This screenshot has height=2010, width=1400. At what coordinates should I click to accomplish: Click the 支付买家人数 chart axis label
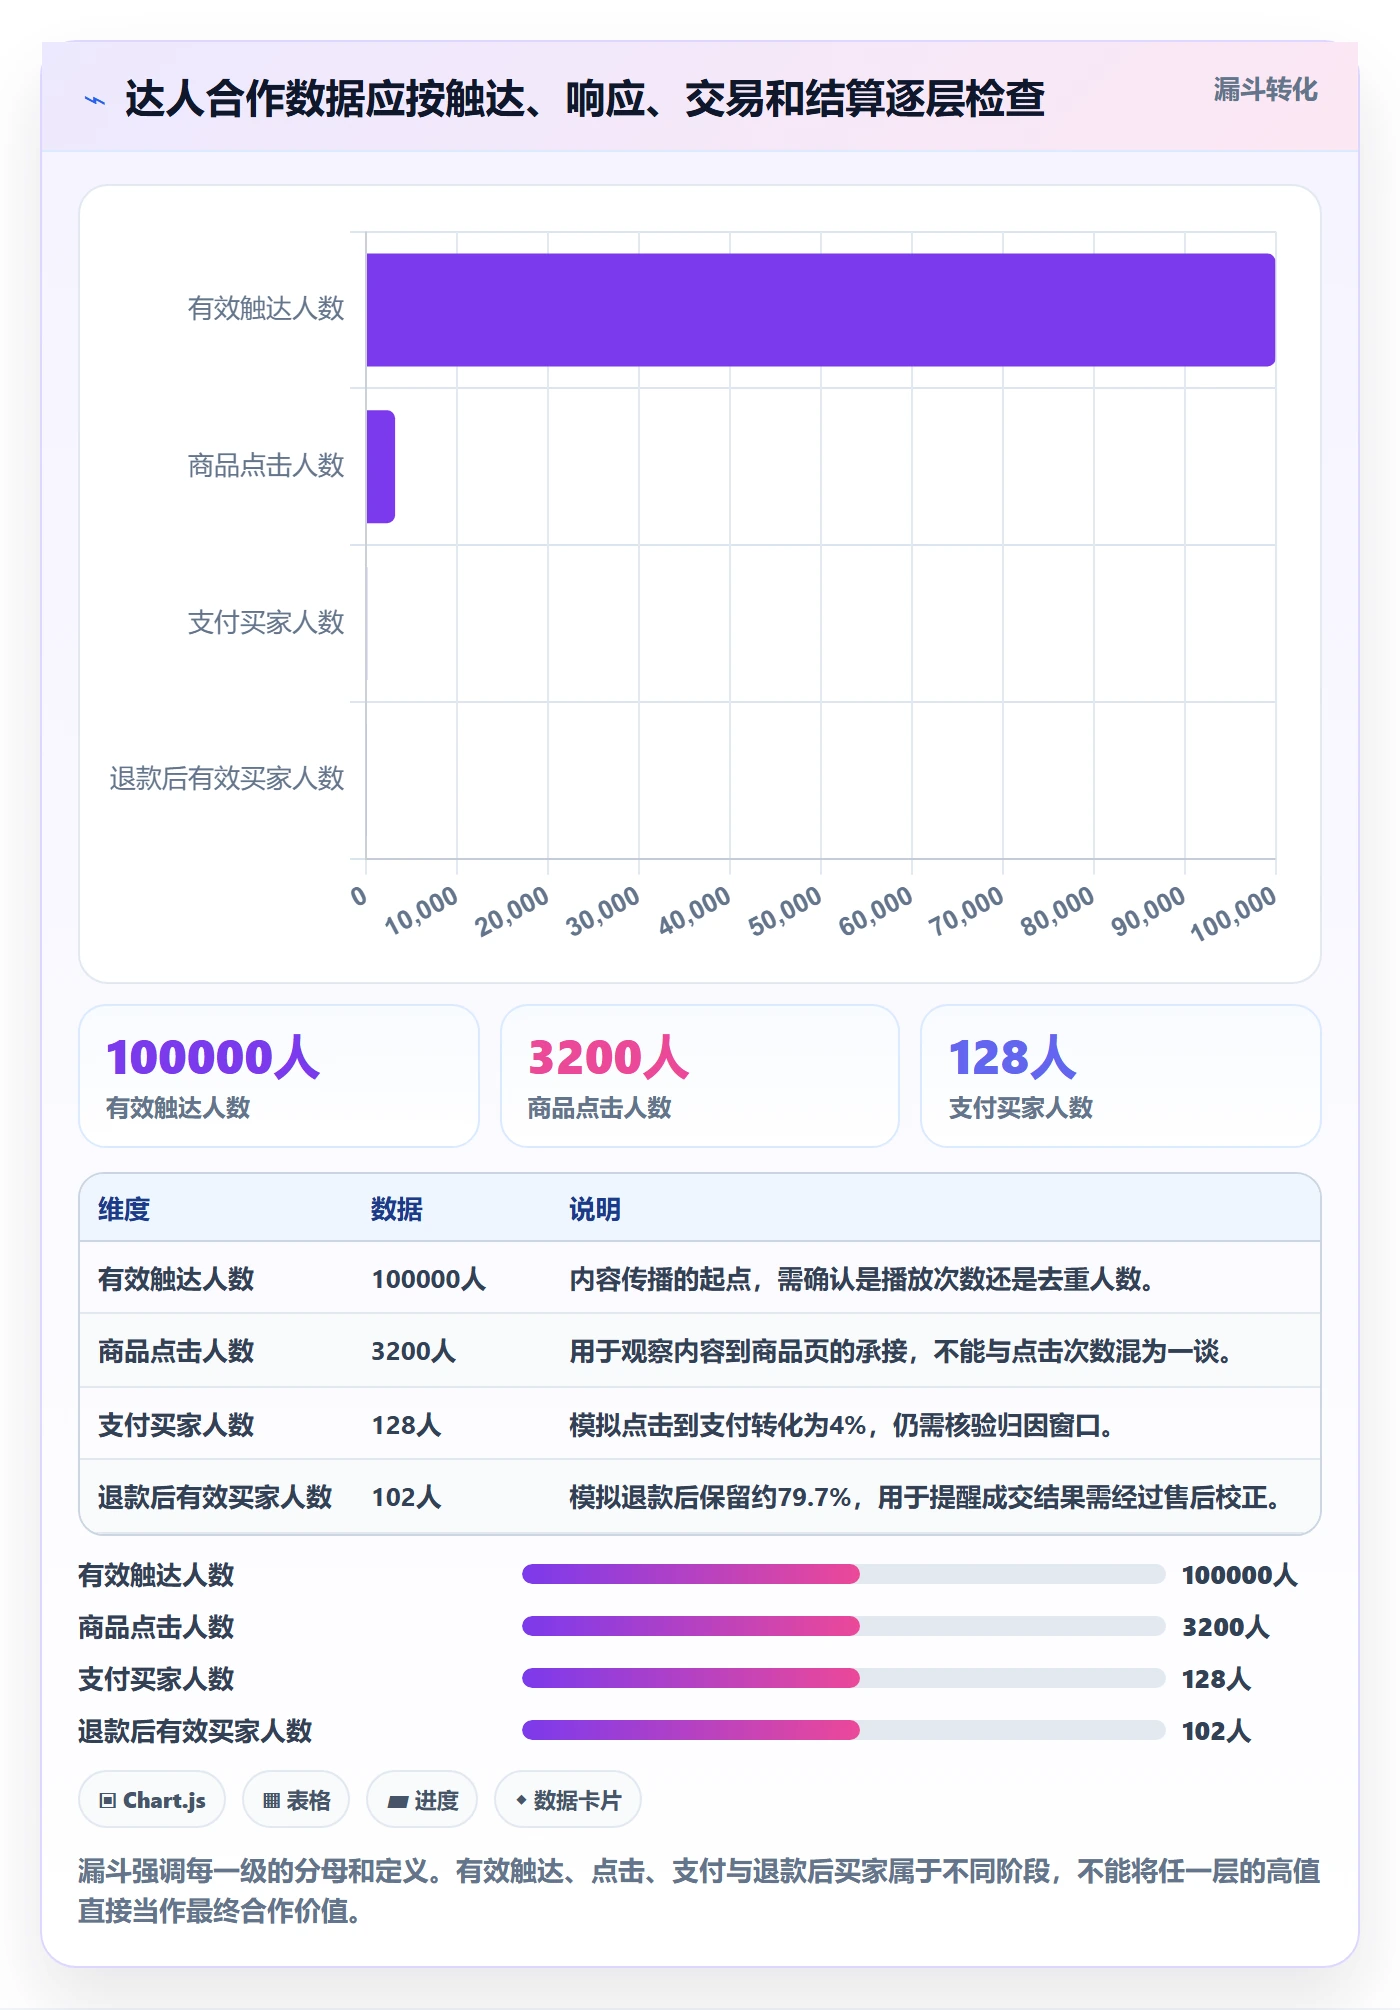pos(266,622)
